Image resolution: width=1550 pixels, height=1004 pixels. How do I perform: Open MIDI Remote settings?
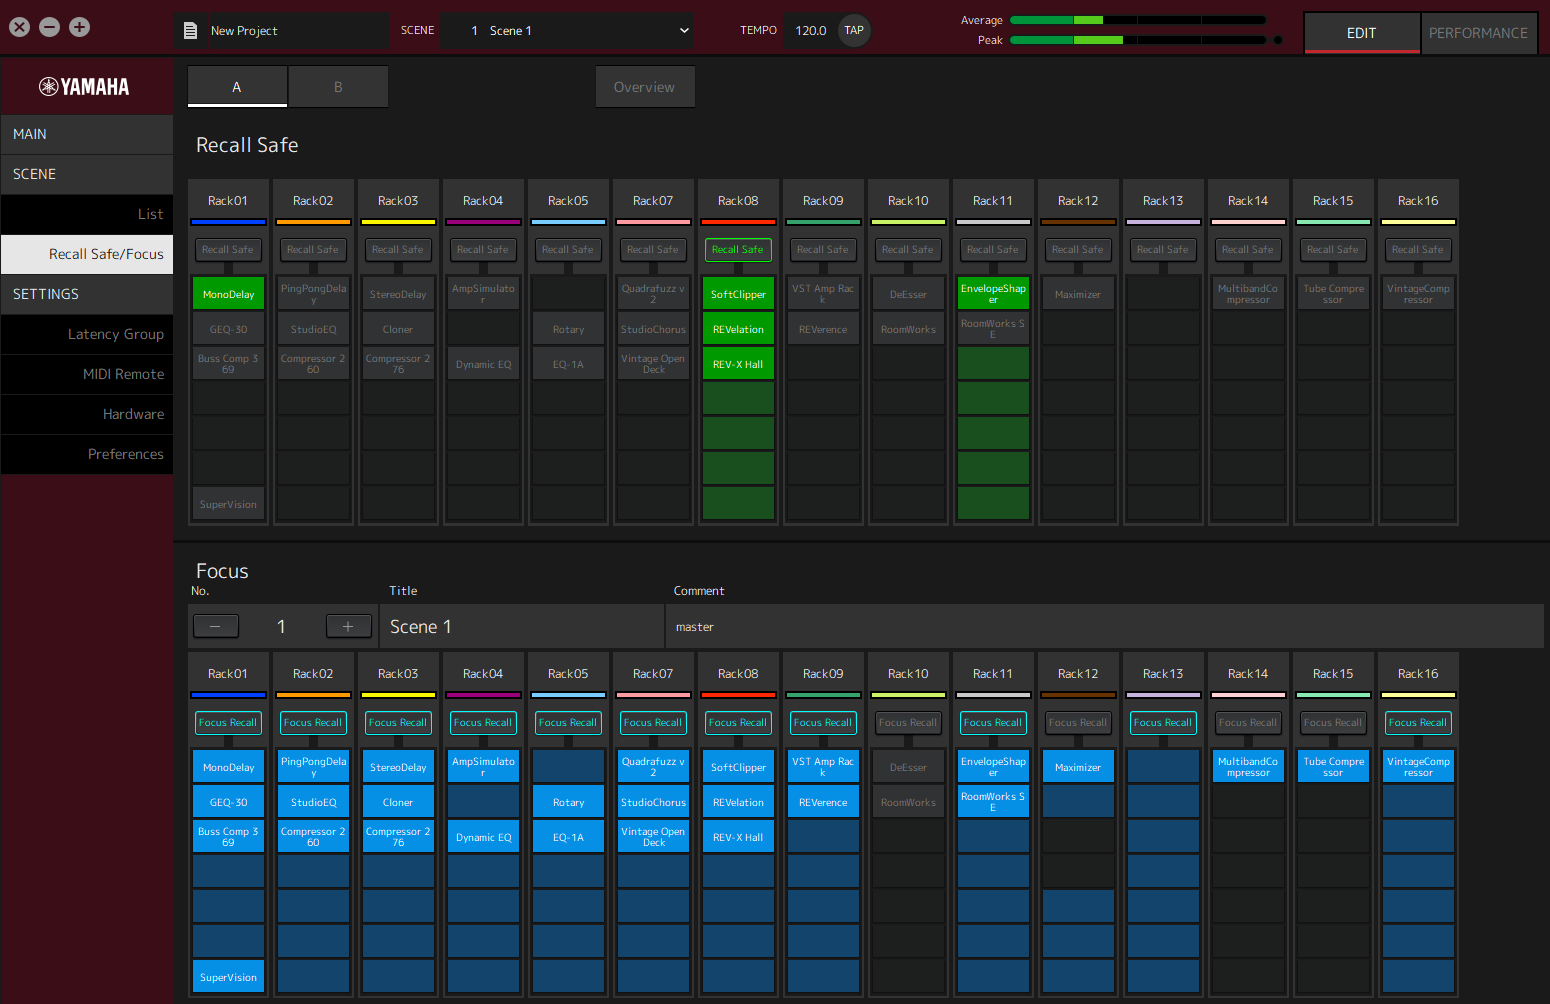[x=87, y=374]
